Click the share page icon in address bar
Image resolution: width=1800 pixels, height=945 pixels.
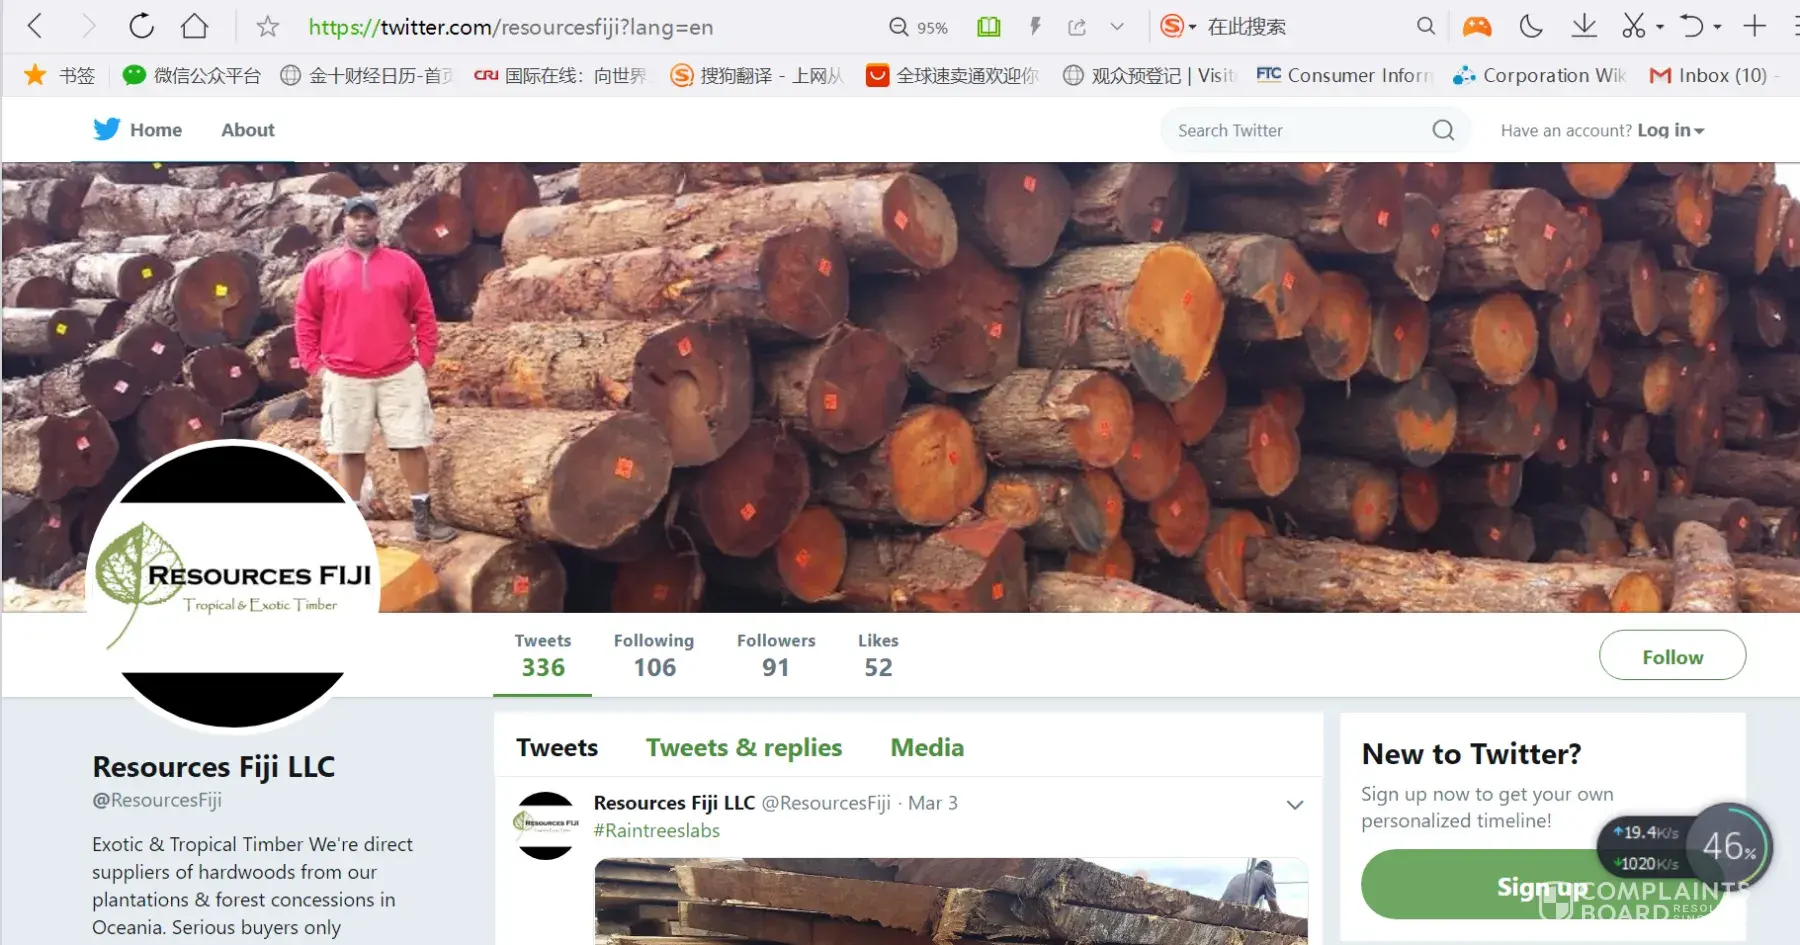point(1077,27)
